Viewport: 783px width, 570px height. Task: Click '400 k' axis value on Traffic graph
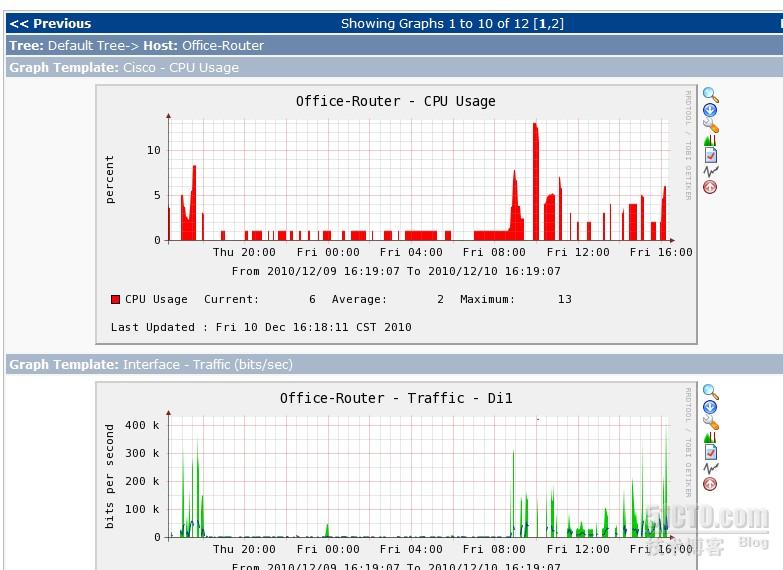click(x=142, y=425)
